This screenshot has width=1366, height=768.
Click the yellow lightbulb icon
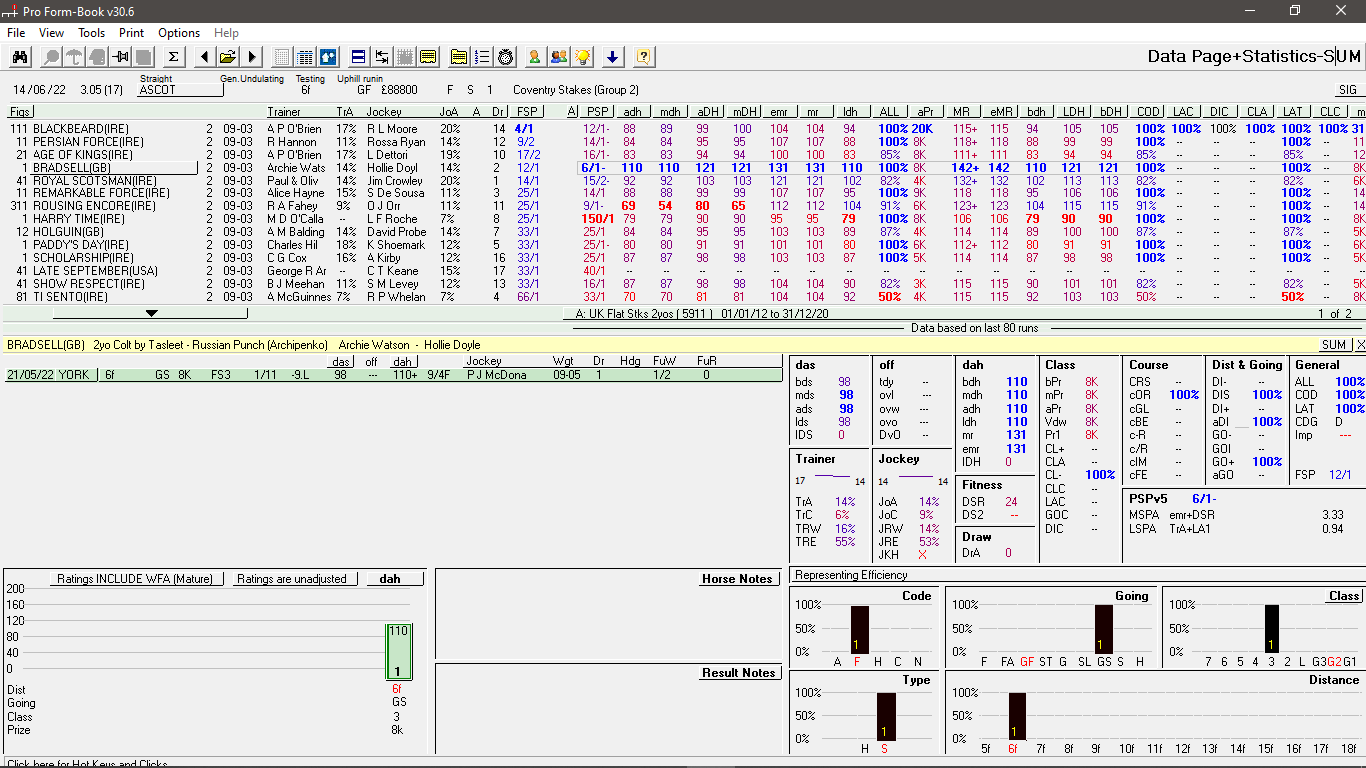[x=583, y=57]
